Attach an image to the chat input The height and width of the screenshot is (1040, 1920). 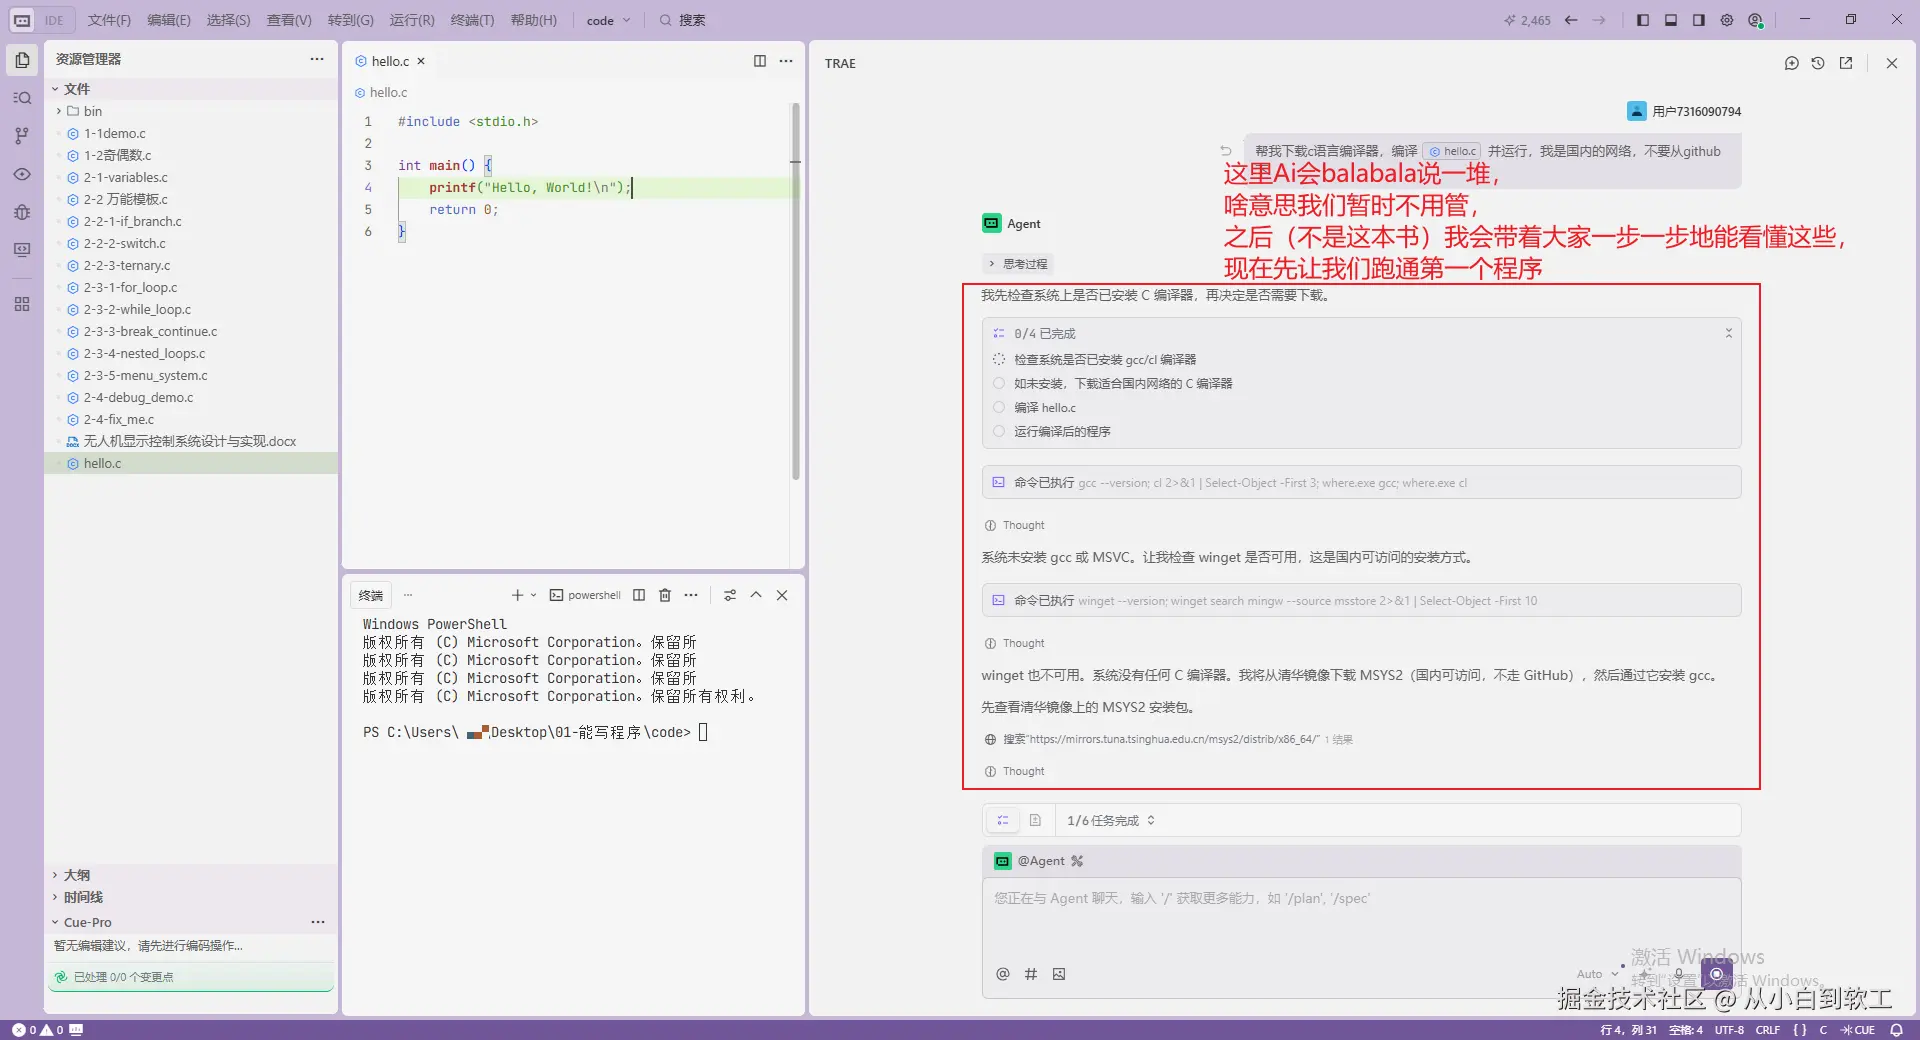coord(1059,974)
